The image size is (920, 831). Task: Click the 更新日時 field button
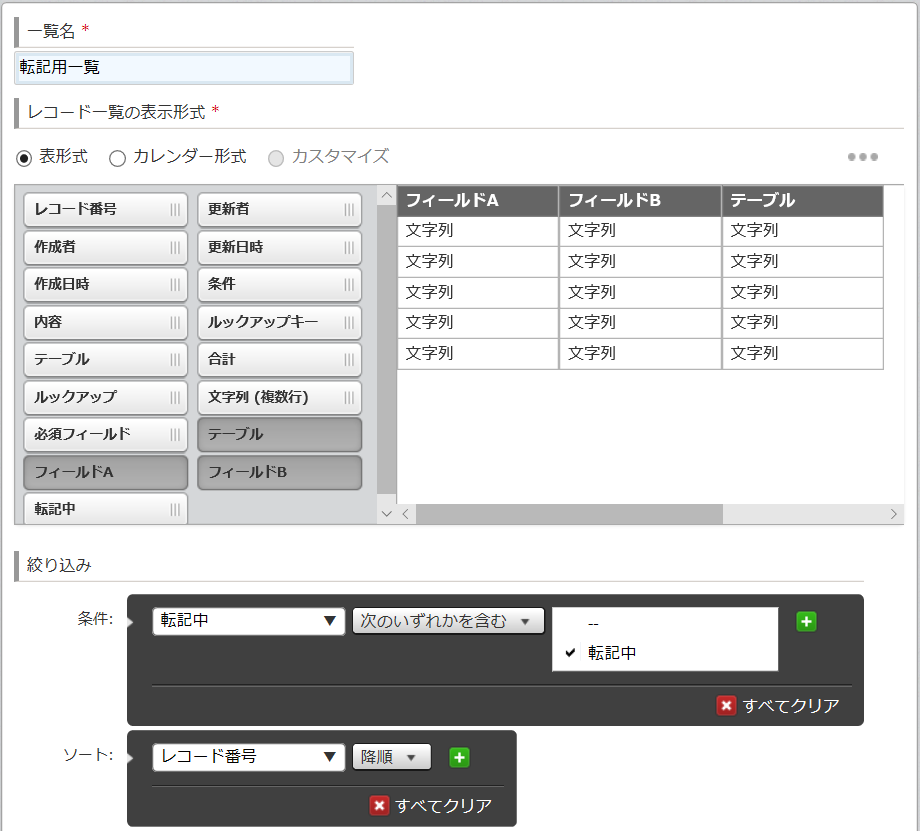click(279, 248)
